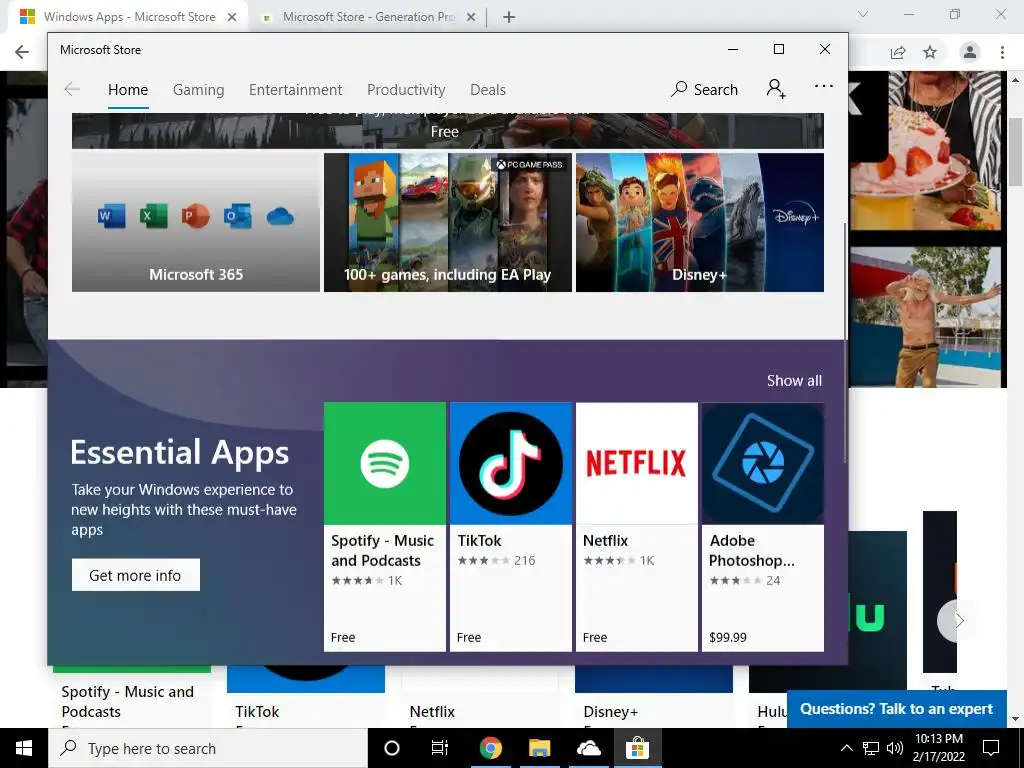Open the Adobe Photoshop Elements icon

coord(763,463)
